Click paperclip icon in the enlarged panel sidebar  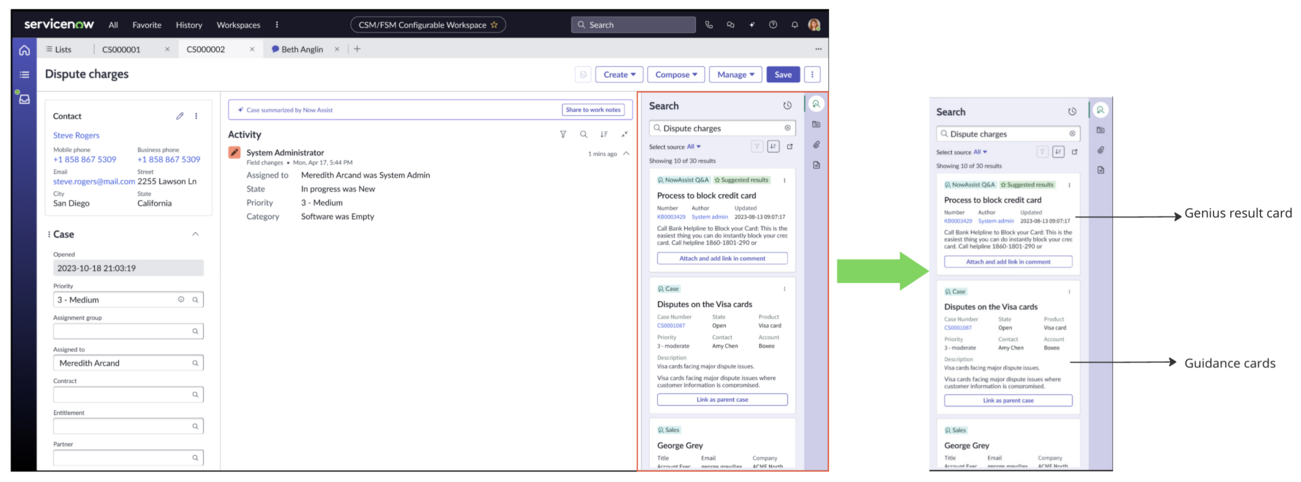tap(1100, 150)
